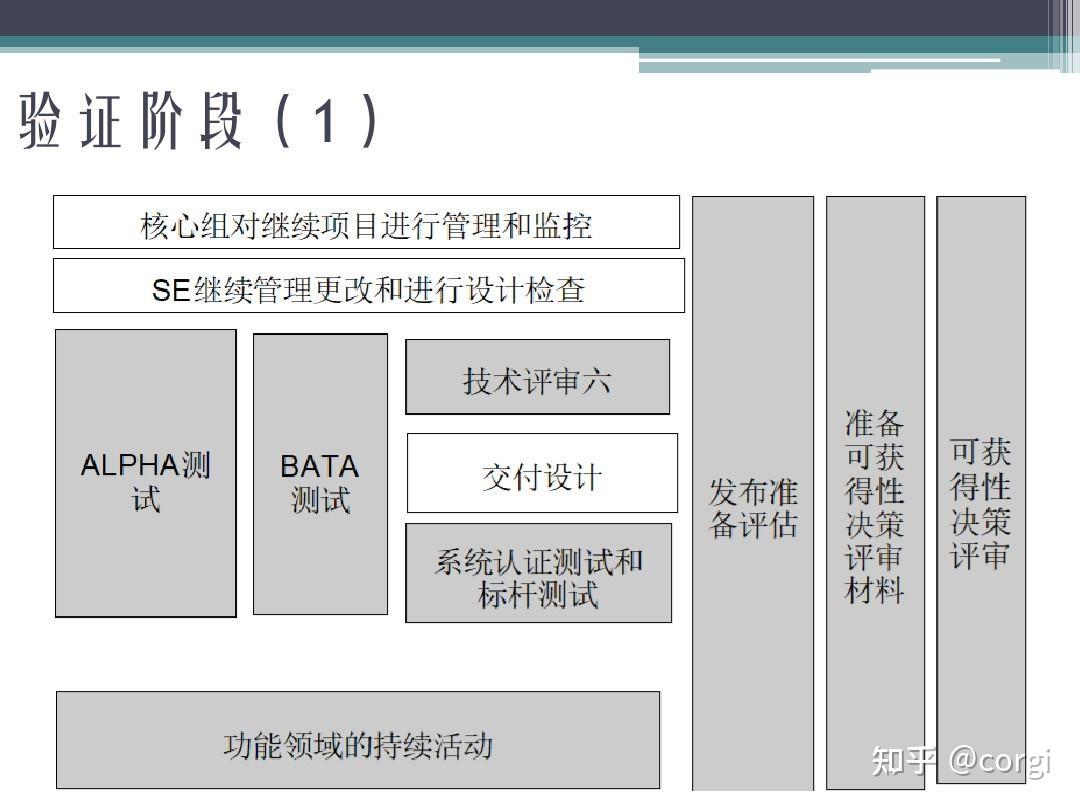The height and width of the screenshot is (810, 1080).
Task: Select the 系统认证测试和标杆测试 box
Action: point(537,572)
